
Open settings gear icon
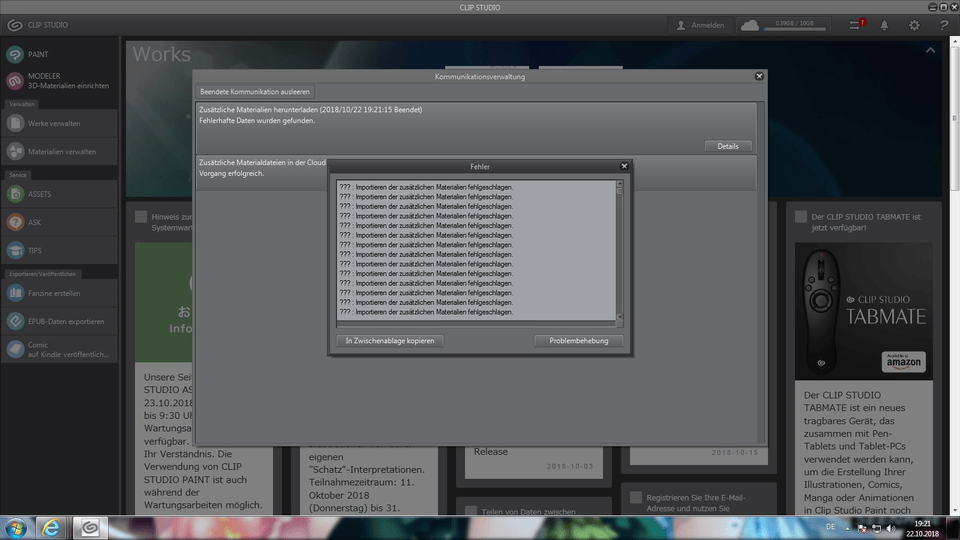pyautogui.click(x=914, y=25)
